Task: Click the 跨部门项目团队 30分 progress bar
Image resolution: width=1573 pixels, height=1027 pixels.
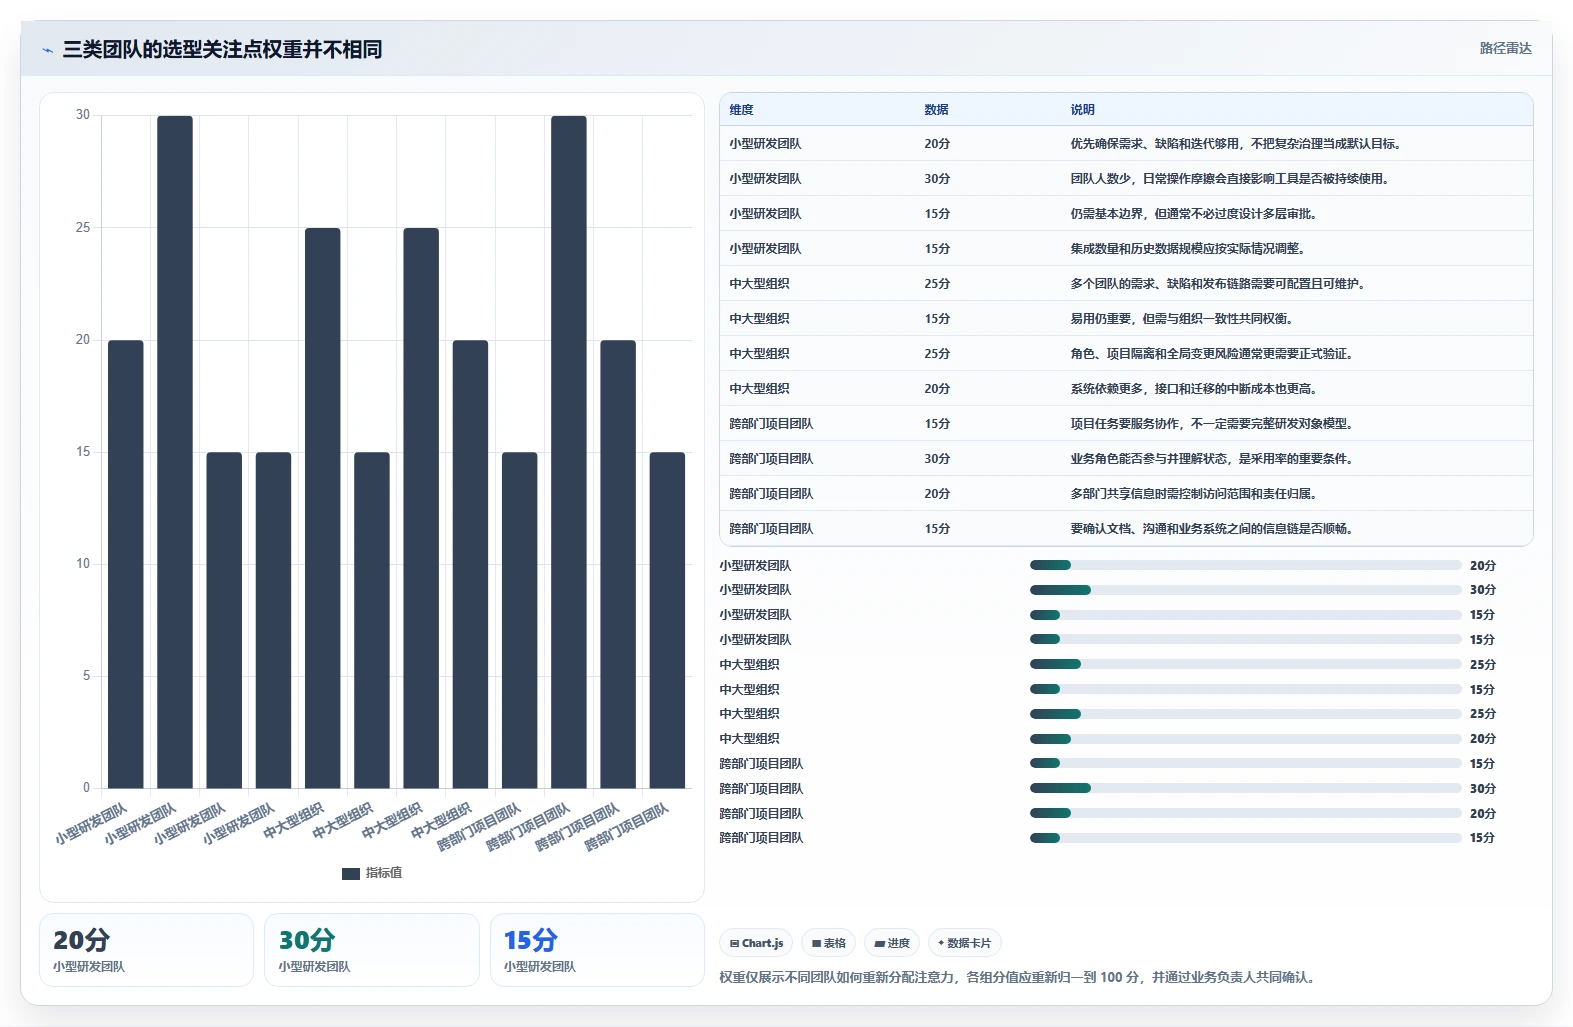Action: coord(1245,788)
